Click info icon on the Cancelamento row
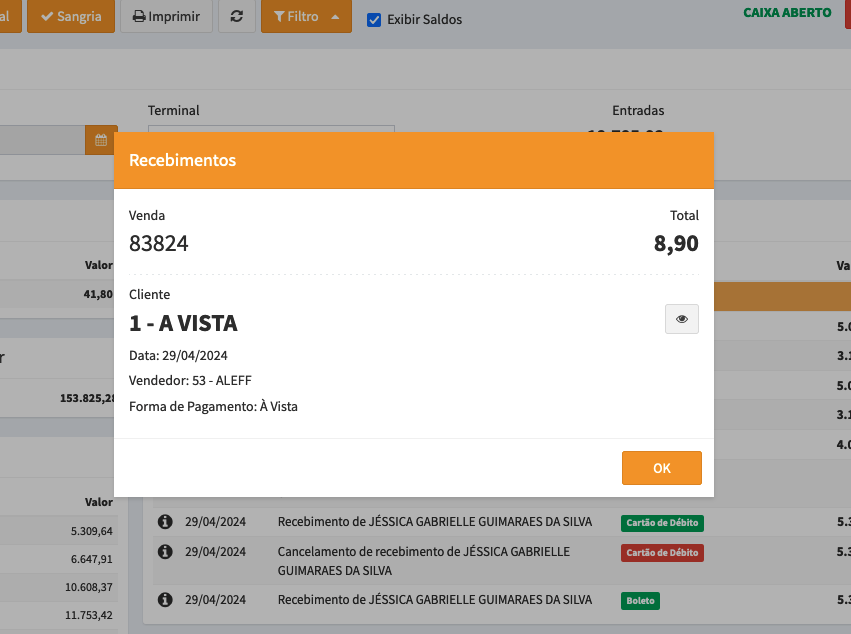Viewport: 851px width, 634px height. (166, 552)
